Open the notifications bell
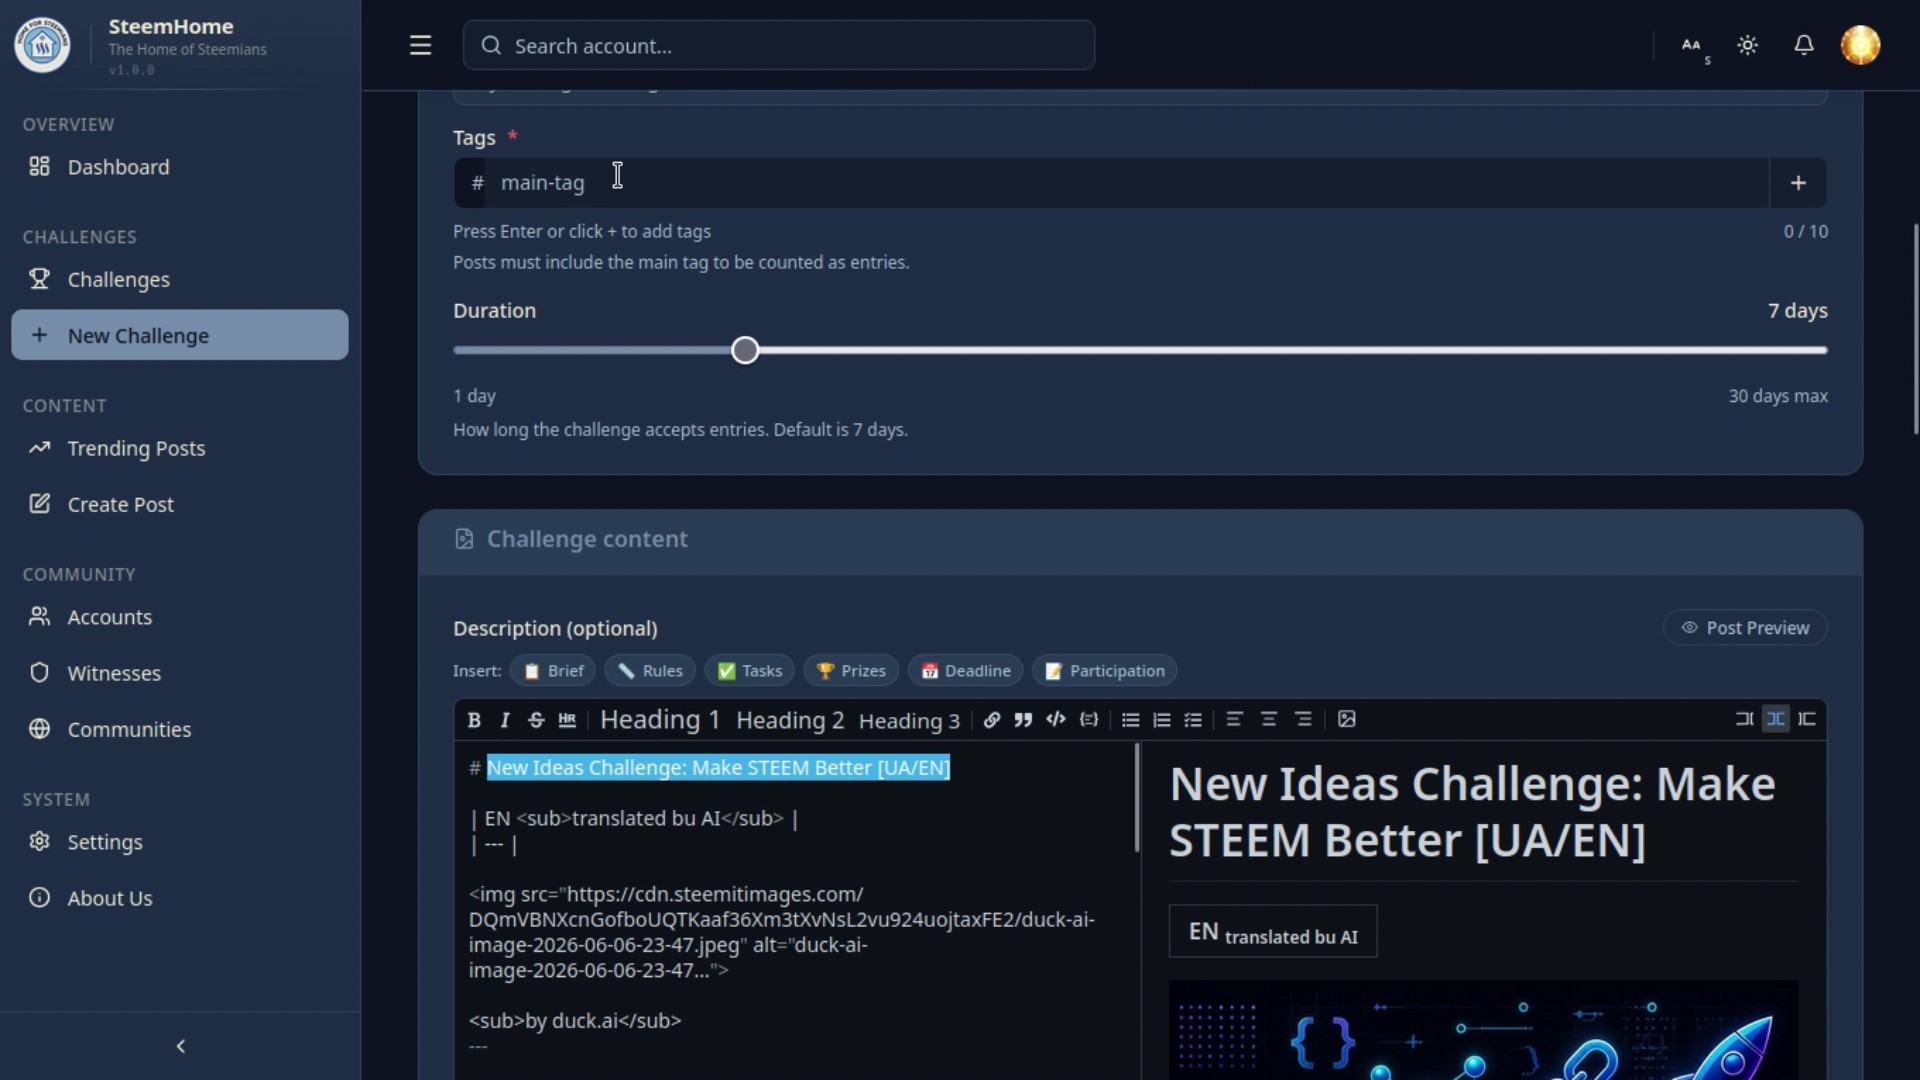This screenshot has height=1080, width=1920. (1803, 45)
